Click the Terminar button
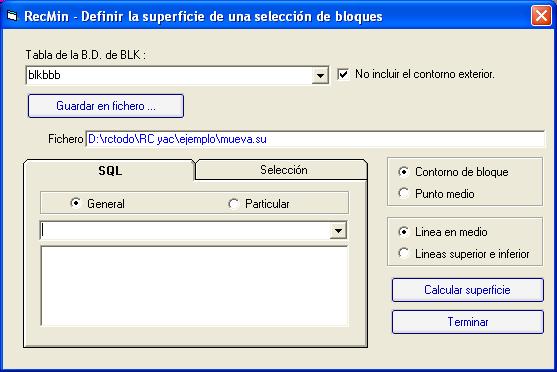 (467, 322)
